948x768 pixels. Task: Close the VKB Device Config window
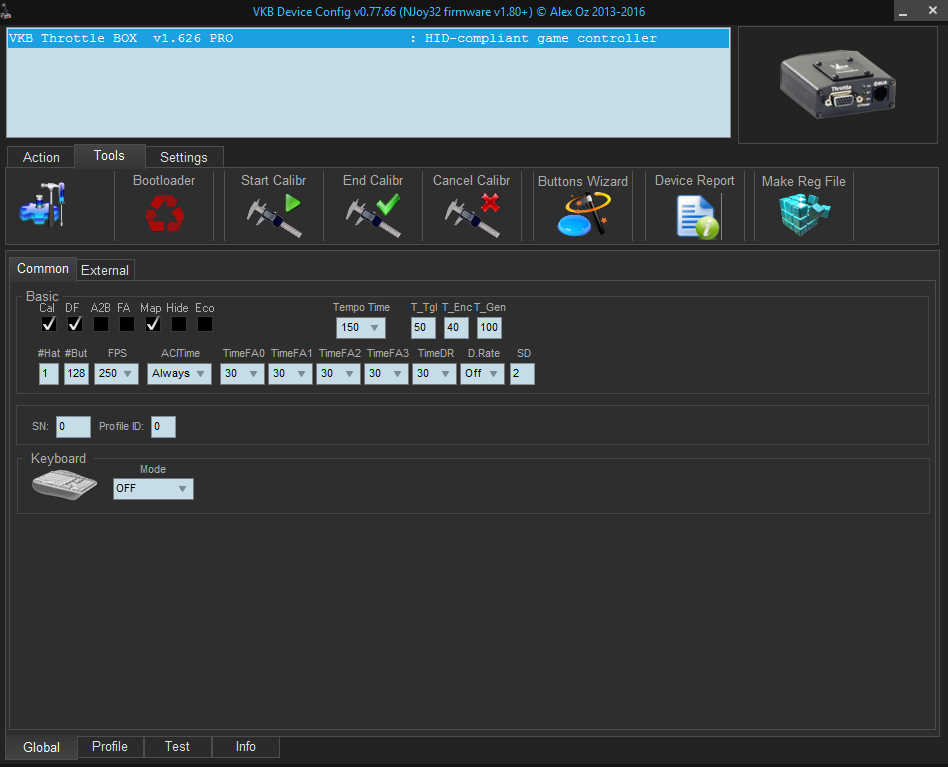(933, 10)
